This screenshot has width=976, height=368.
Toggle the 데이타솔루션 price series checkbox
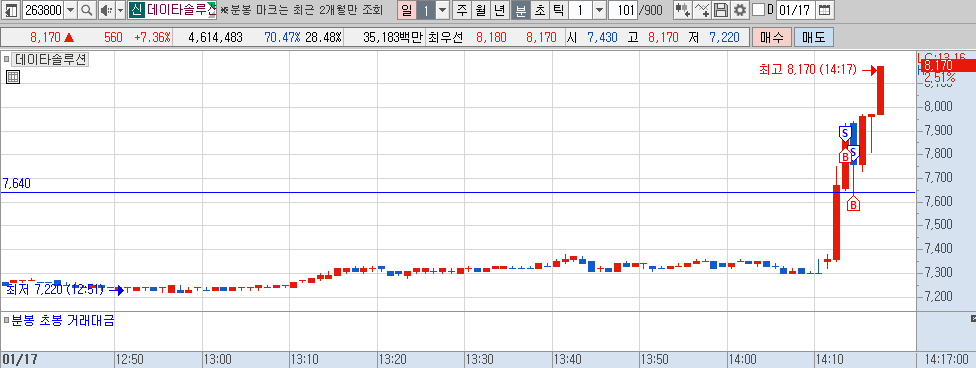(x=7, y=60)
